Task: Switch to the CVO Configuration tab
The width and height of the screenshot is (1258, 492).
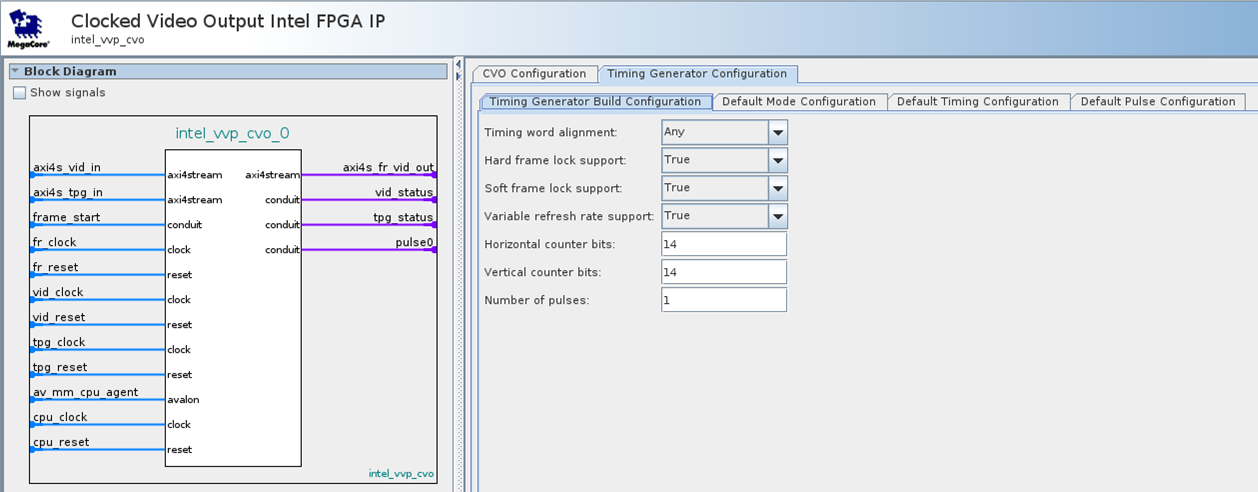Action: tap(534, 74)
